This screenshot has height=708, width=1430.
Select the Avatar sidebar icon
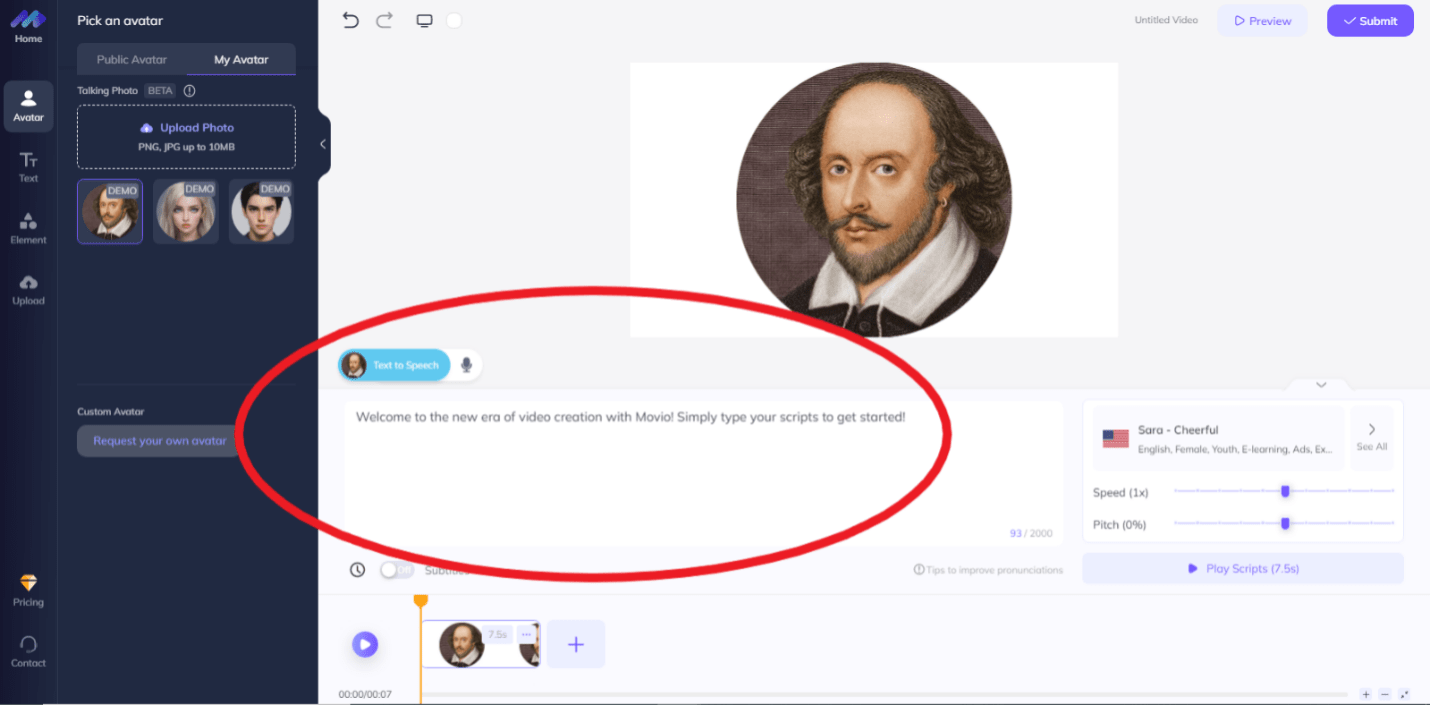[28, 107]
